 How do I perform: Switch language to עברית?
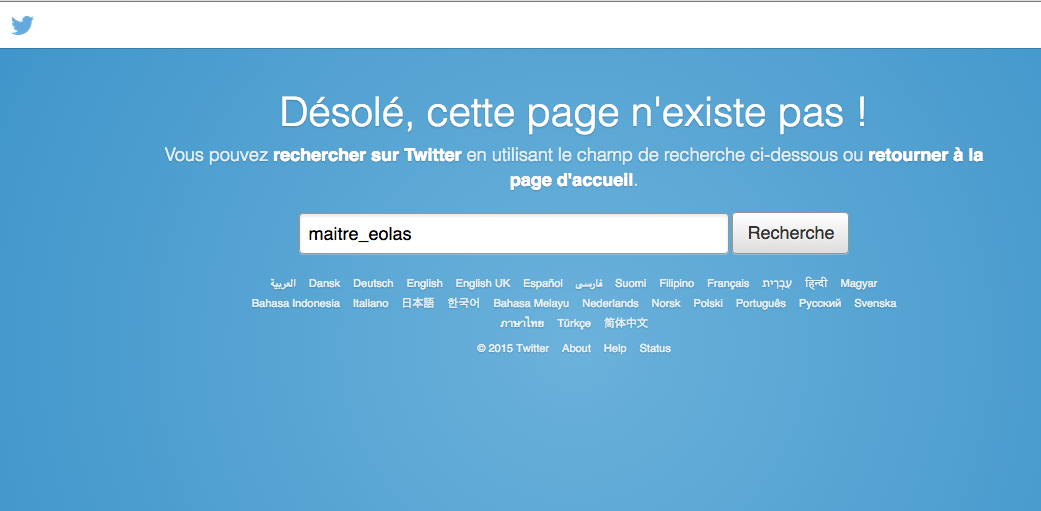click(777, 283)
